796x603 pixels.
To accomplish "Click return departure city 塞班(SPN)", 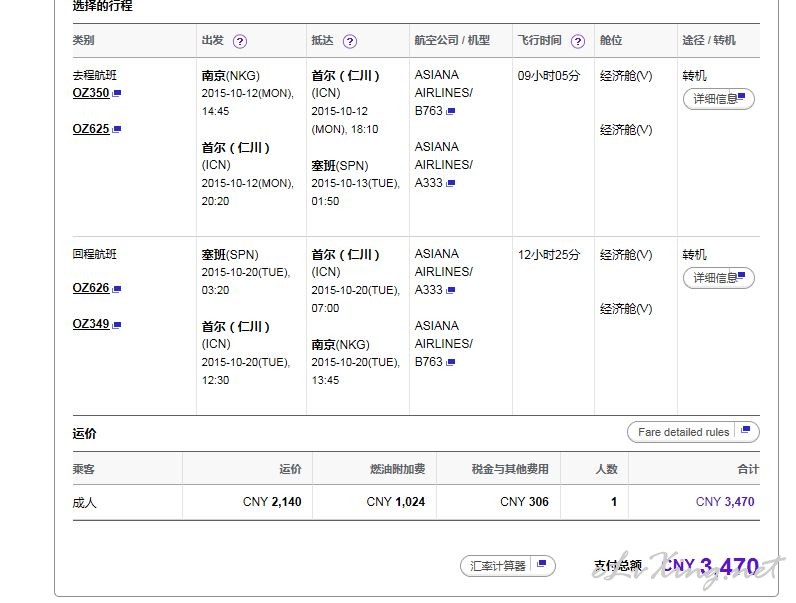I will 230,254.
